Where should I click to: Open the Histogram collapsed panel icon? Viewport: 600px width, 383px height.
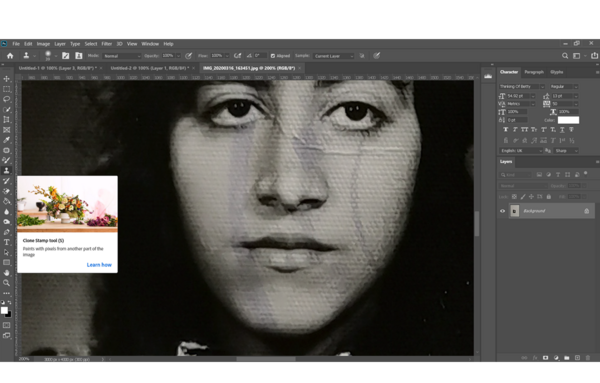[x=488, y=76]
